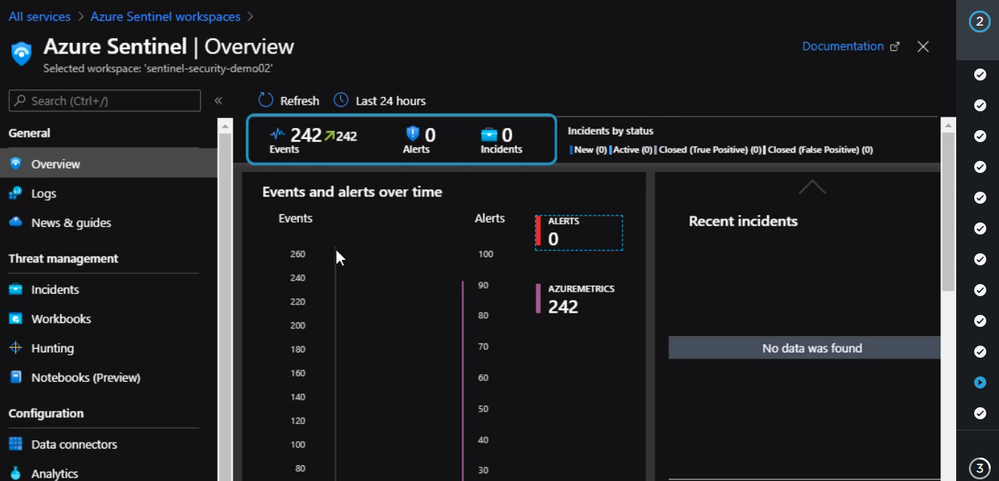The height and width of the screenshot is (481, 999).
Task: Click step 3 circle in the right rail
Action: 980,467
